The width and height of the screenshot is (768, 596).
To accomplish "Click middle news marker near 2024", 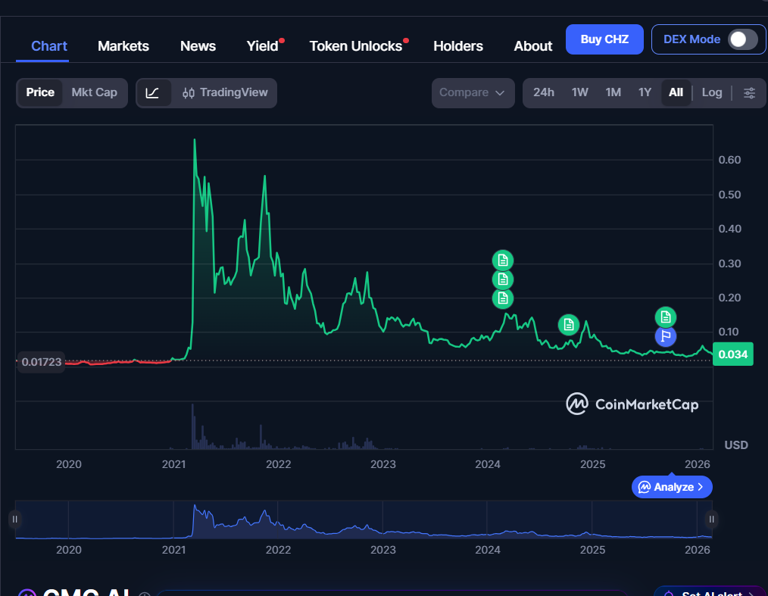I will pos(503,279).
